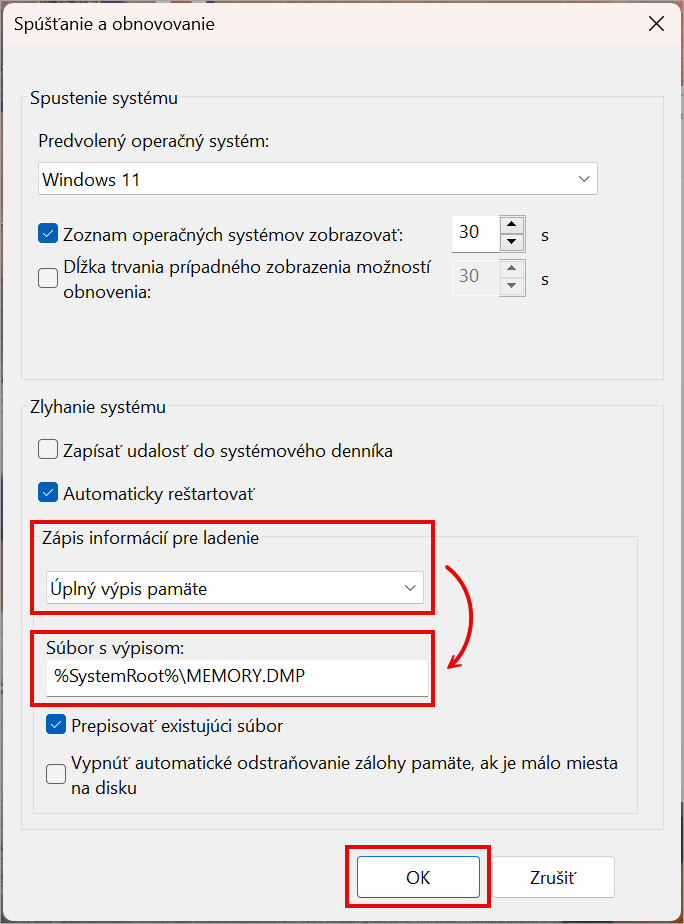Click the up arrow of the recovery options time spinner

(511, 269)
